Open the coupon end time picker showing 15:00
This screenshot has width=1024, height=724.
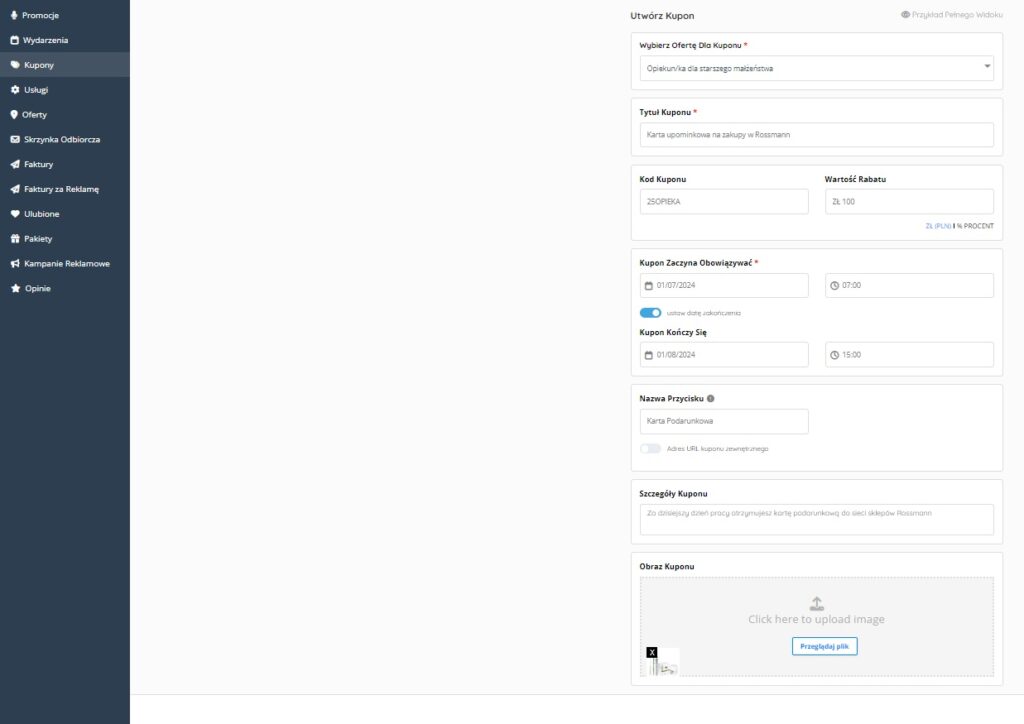(x=909, y=355)
